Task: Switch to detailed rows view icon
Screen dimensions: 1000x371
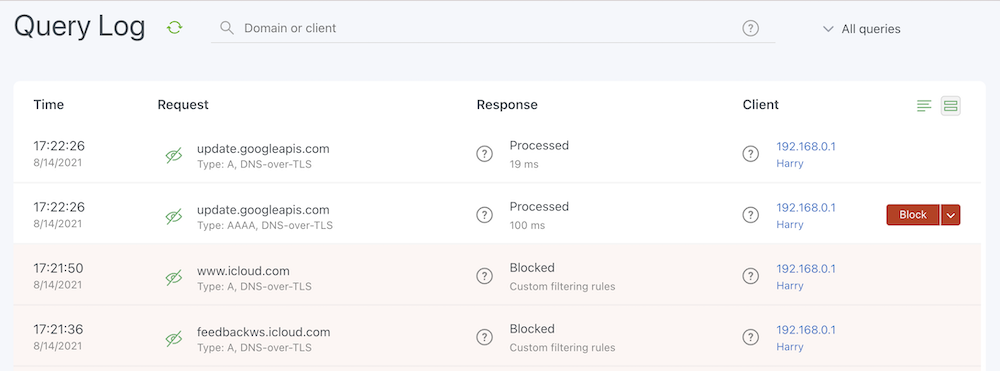Action: [951, 106]
